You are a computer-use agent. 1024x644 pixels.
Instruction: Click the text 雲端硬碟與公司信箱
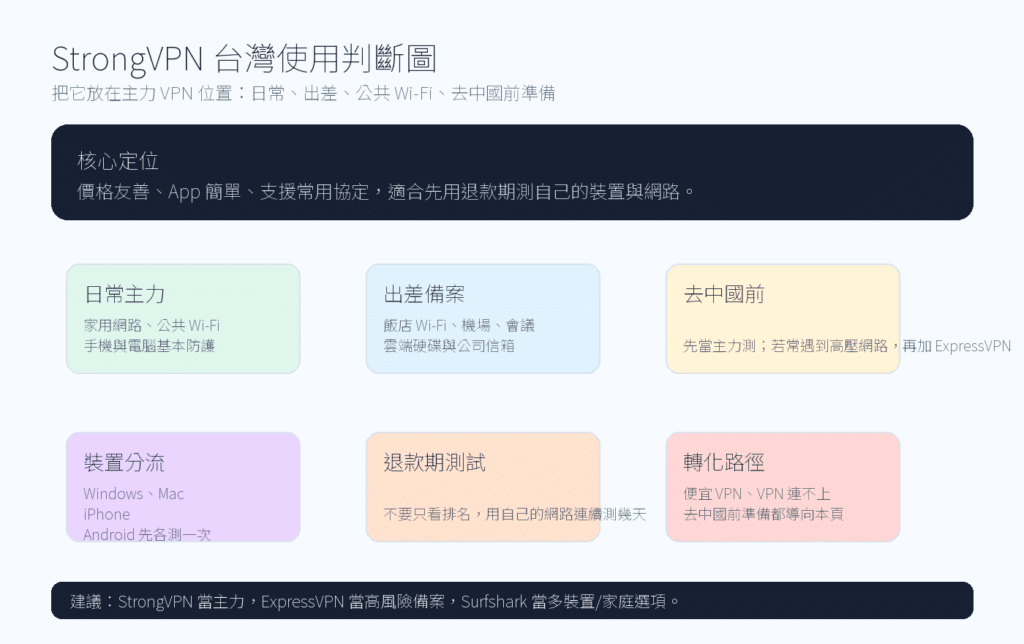tap(449, 346)
